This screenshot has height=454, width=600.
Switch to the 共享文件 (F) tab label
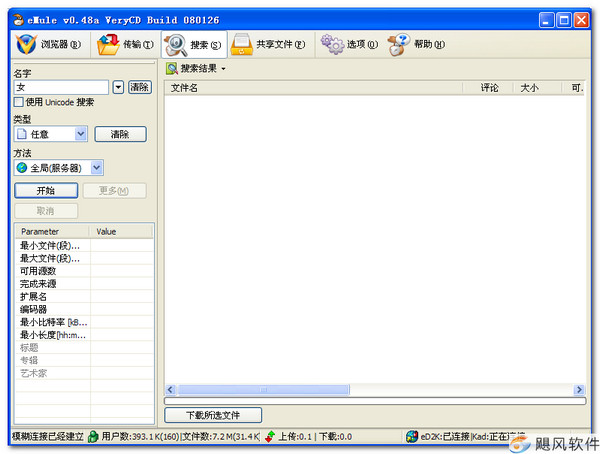[x=280, y=44]
